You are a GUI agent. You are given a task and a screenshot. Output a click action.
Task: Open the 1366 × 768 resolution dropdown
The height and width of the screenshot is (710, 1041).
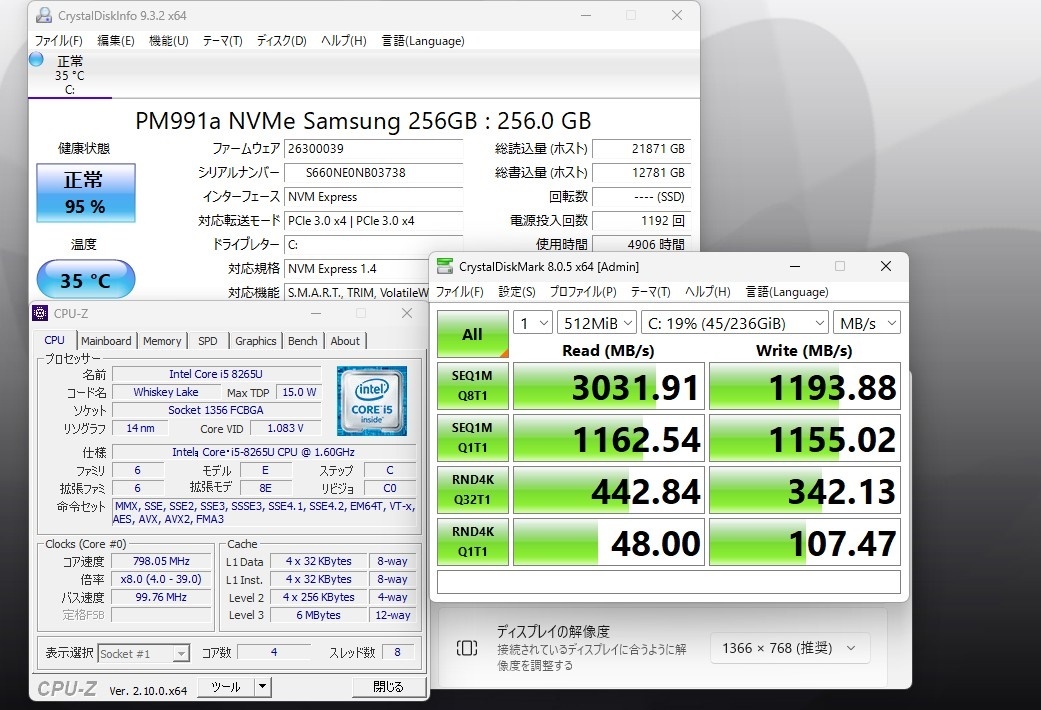(x=789, y=648)
